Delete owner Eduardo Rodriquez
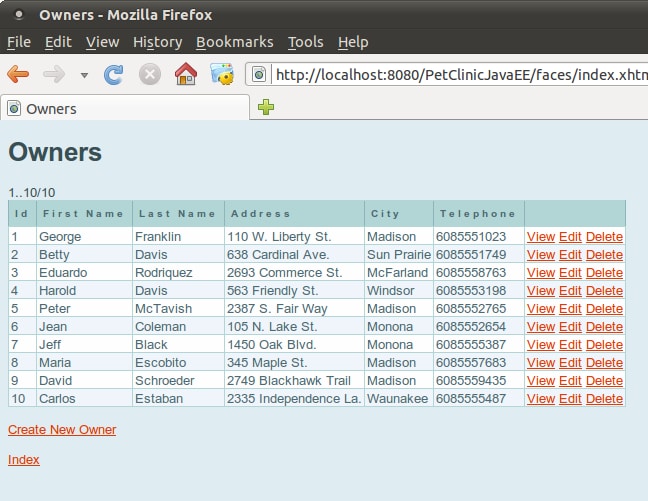 pos(604,273)
